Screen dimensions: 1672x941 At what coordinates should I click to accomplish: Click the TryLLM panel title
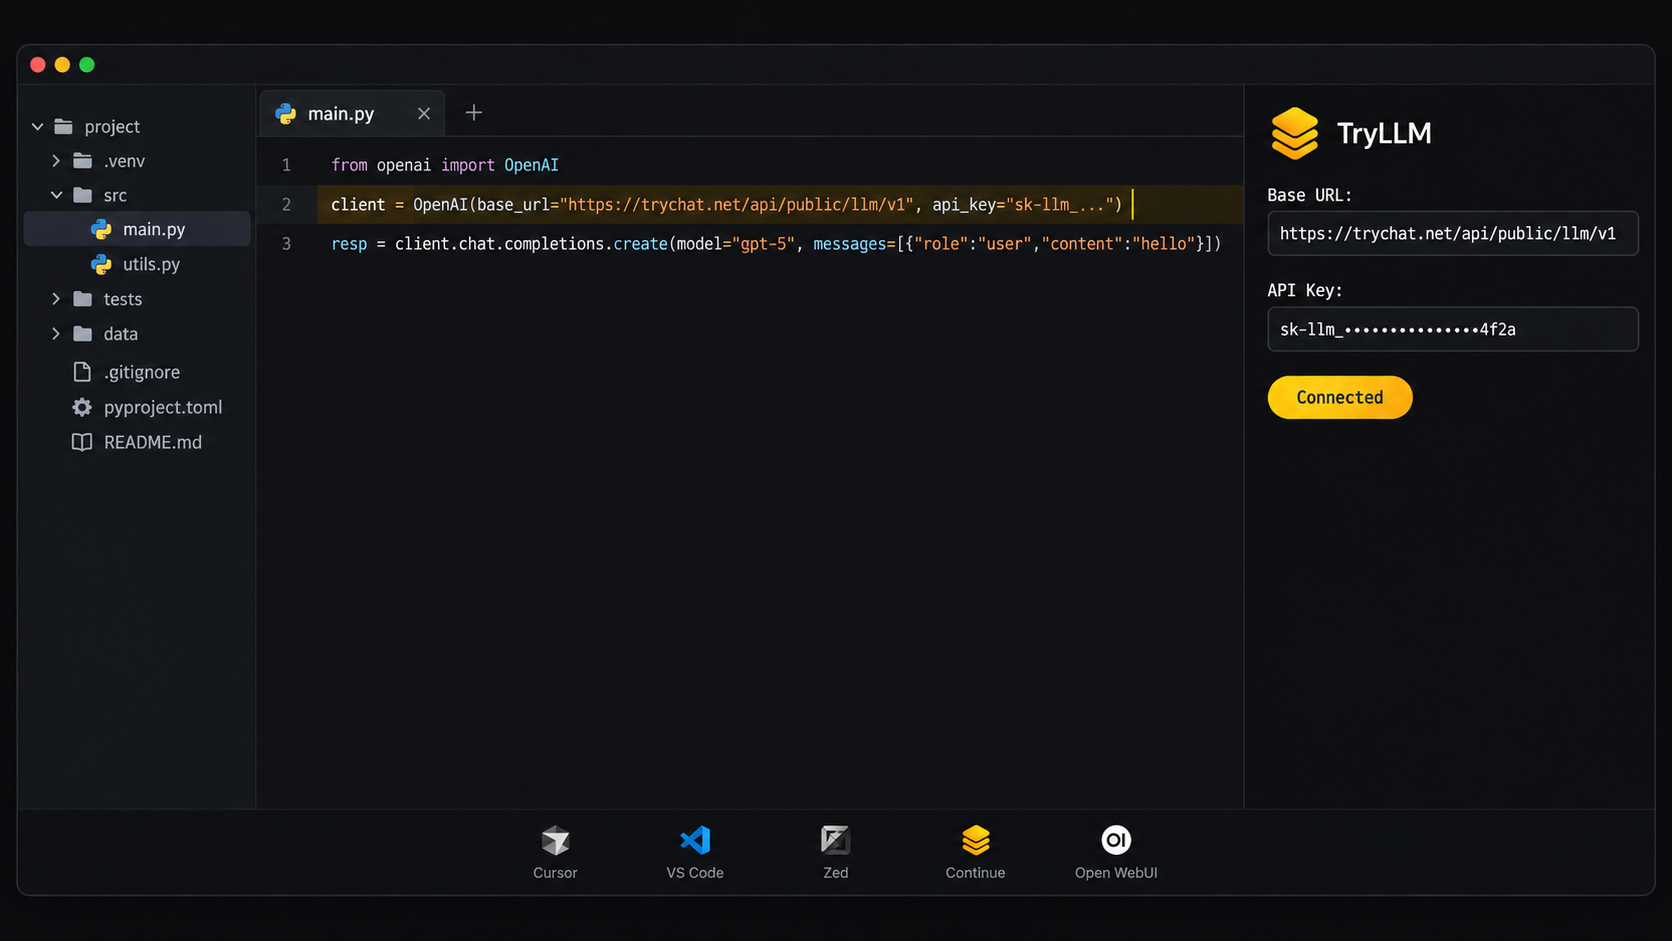point(1384,133)
